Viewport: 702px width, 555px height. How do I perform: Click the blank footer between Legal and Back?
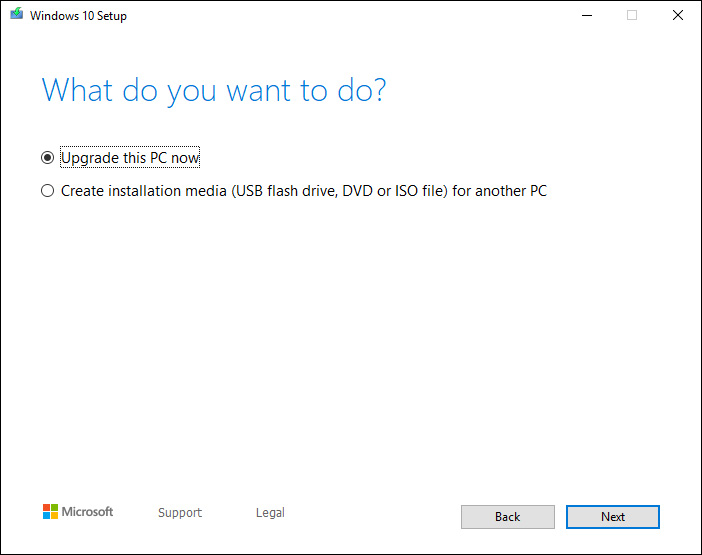[x=373, y=515]
